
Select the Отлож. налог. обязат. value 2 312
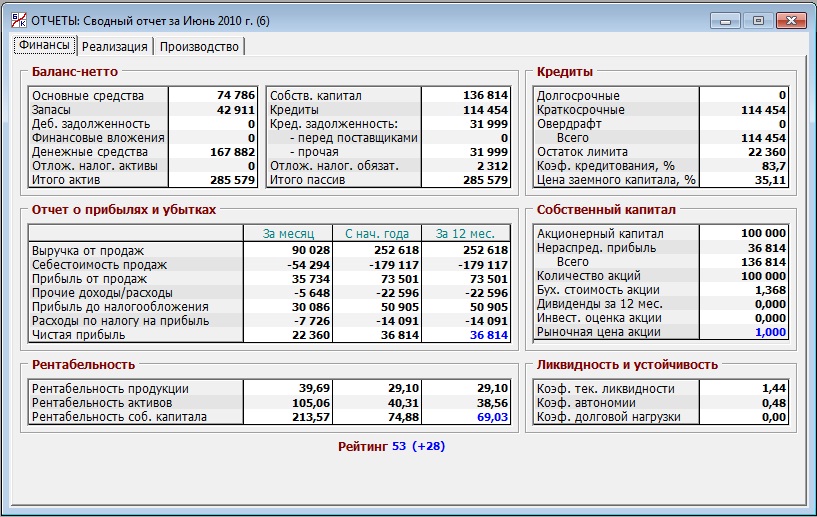[x=492, y=166]
